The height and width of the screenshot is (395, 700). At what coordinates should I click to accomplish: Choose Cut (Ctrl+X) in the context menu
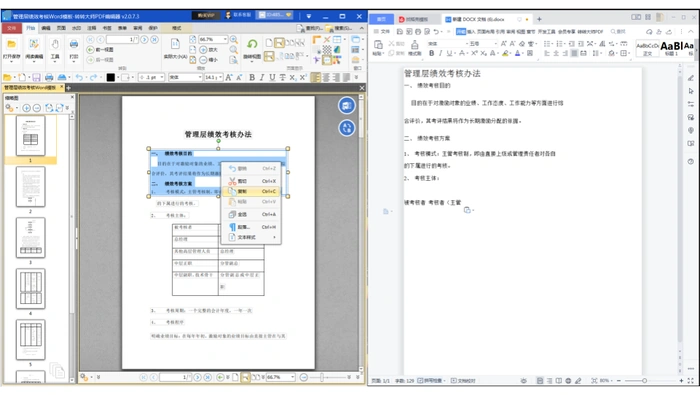pos(252,181)
